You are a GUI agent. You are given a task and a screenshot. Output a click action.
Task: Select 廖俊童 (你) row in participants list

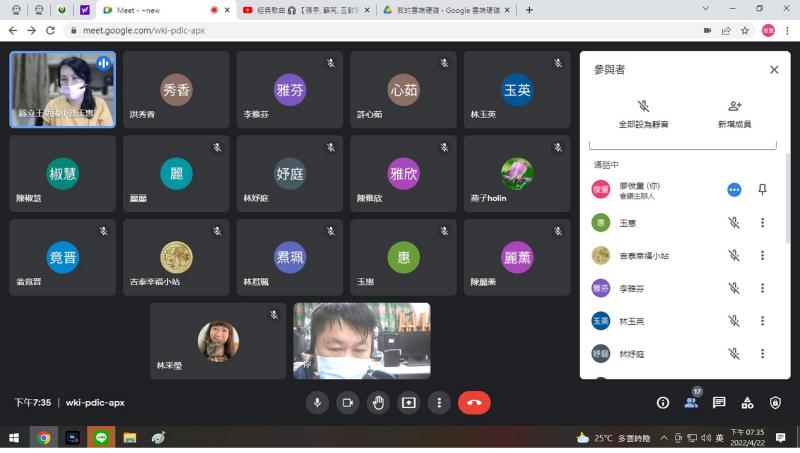(683, 190)
